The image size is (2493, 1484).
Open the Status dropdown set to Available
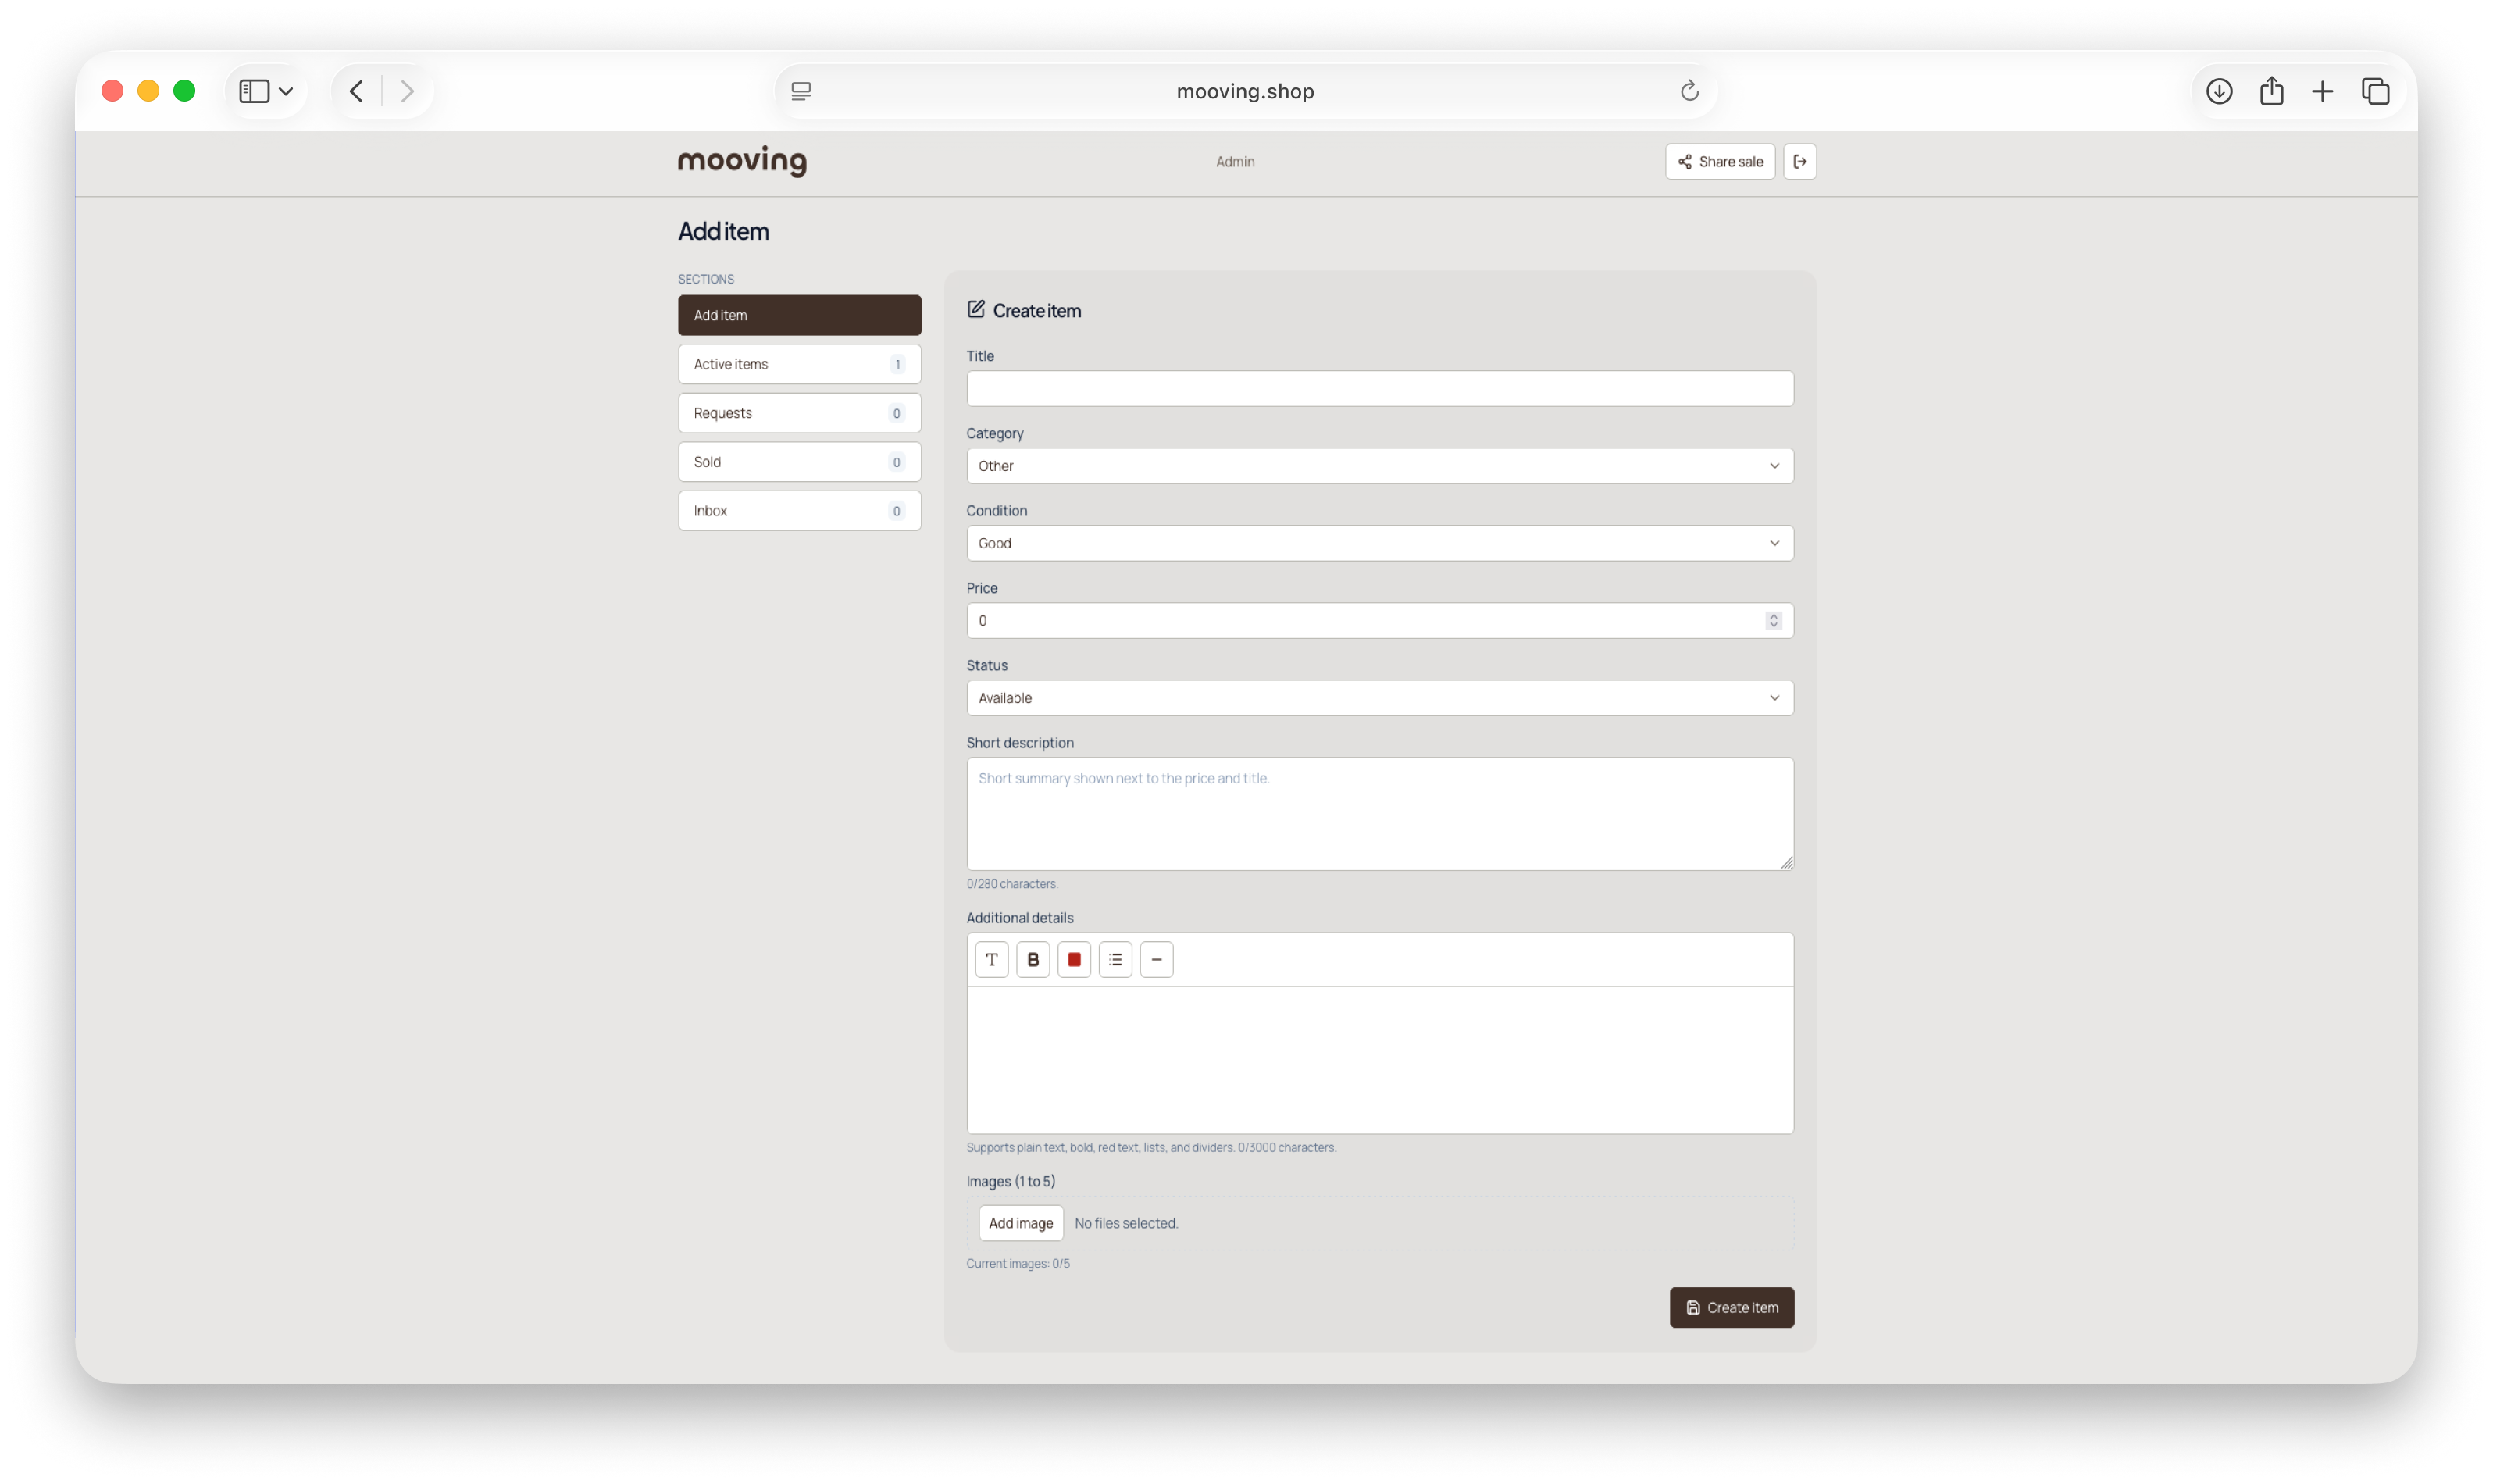click(x=1378, y=697)
